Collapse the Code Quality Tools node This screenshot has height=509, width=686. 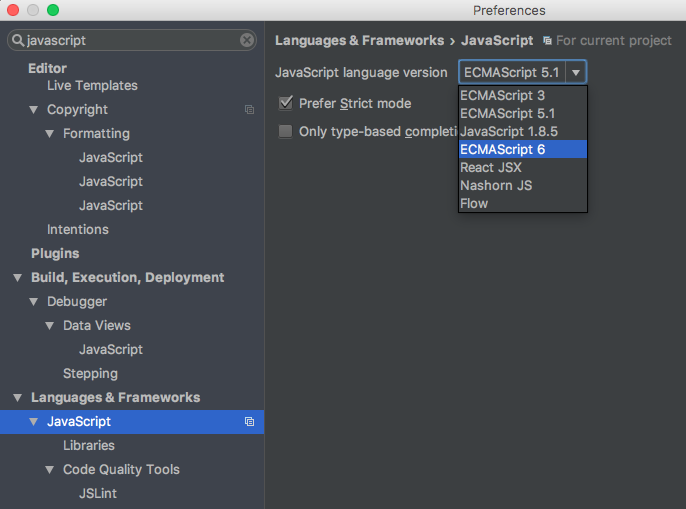(50, 470)
